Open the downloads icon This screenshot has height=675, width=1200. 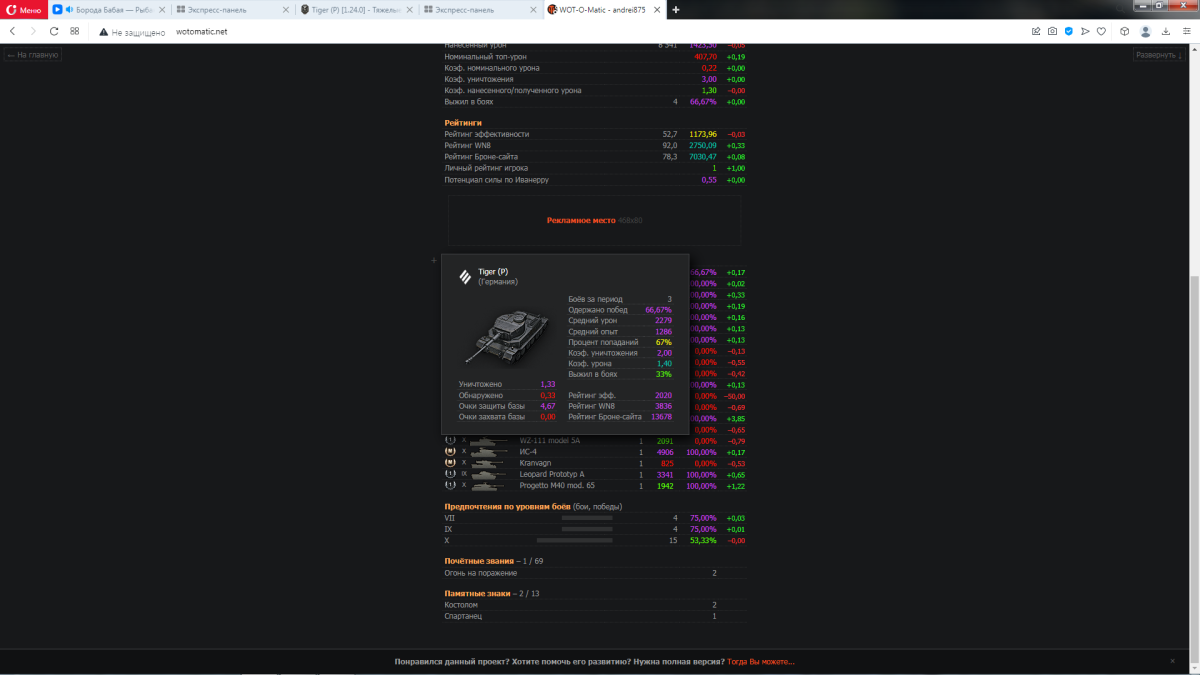[1166, 31]
